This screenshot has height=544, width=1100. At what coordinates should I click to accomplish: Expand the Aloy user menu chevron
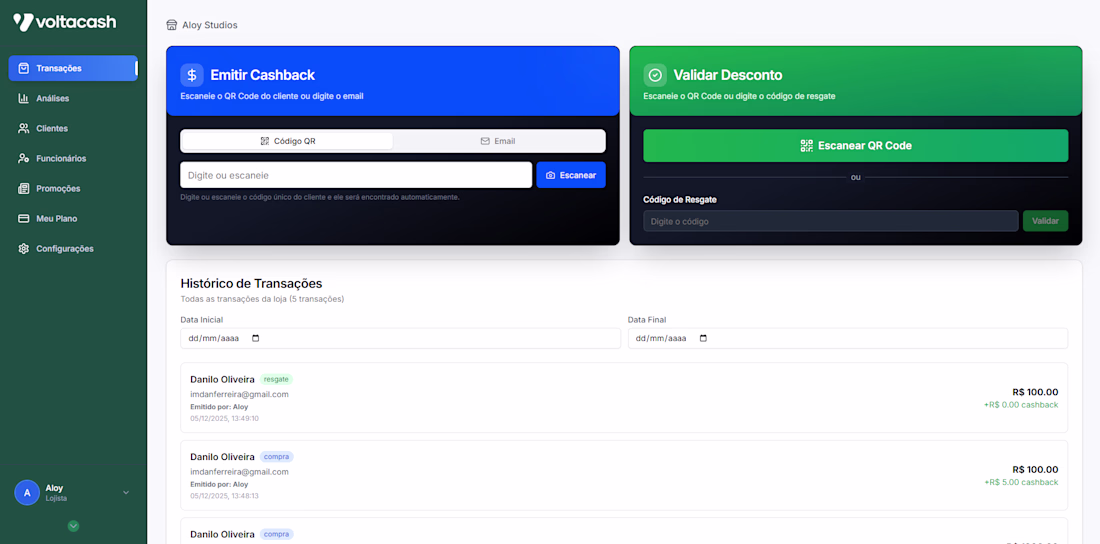tap(126, 493)
